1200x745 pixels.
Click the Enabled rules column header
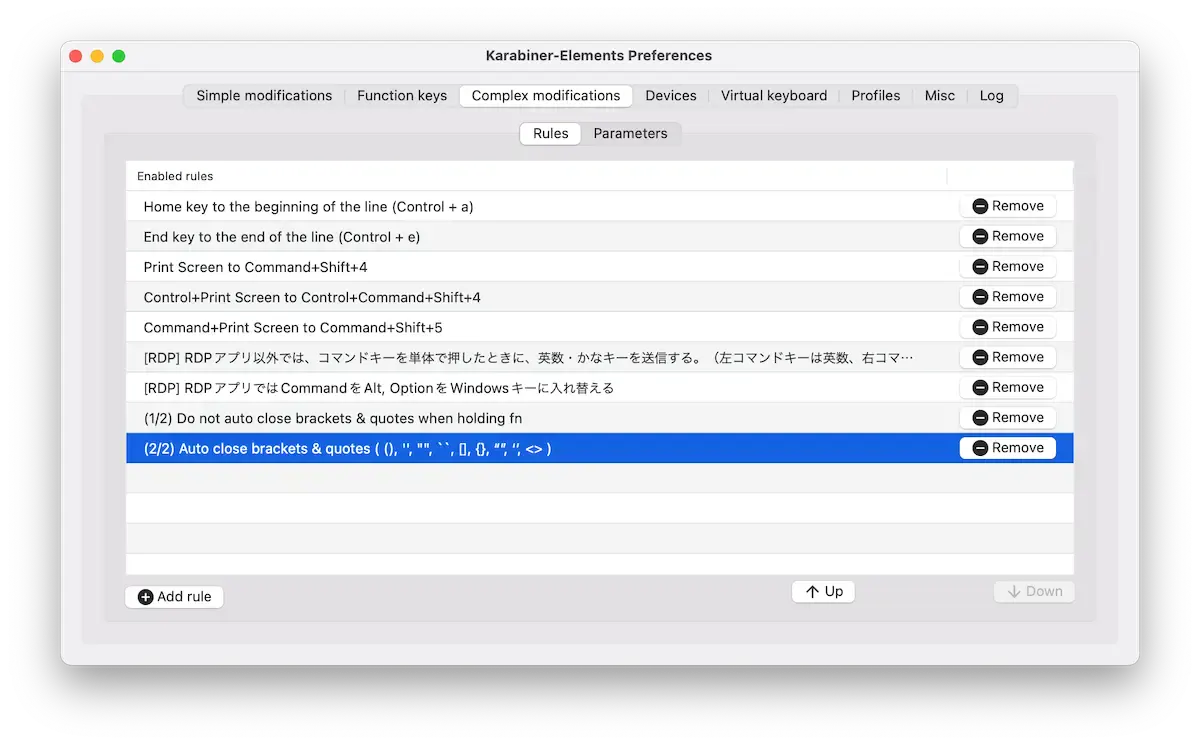coord(537,176)
